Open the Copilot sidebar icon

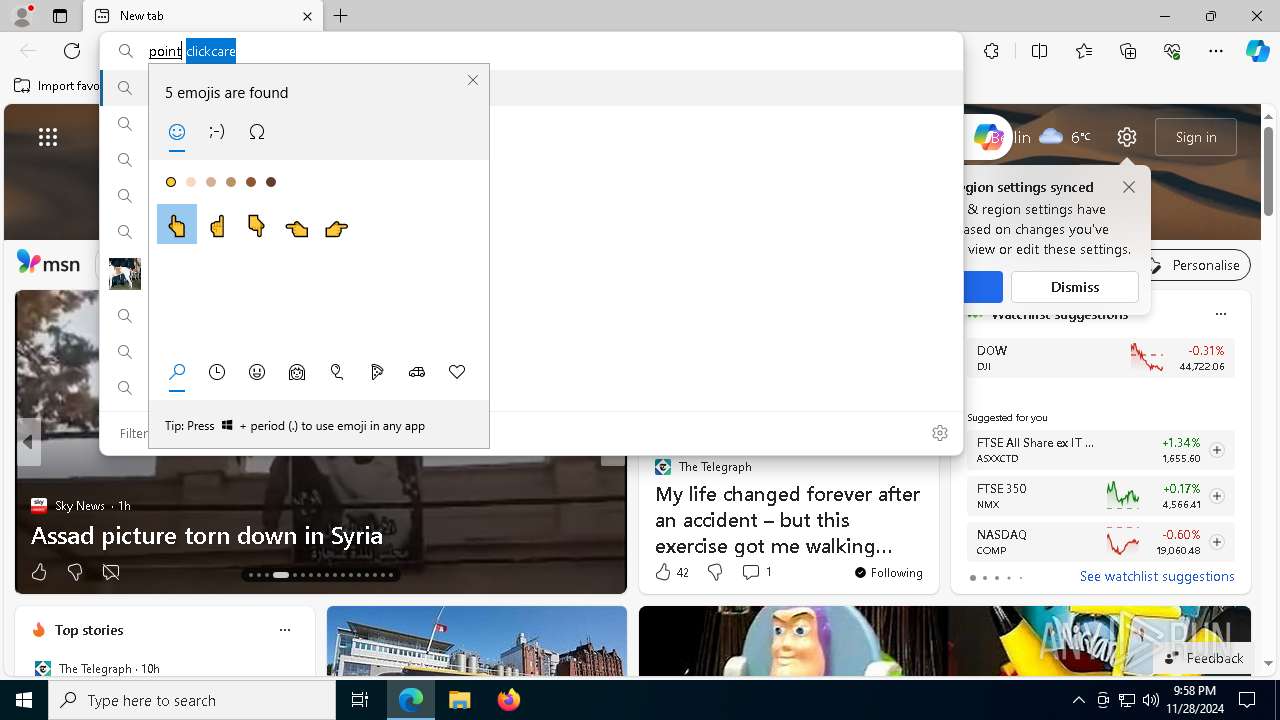coord(1257,51)
